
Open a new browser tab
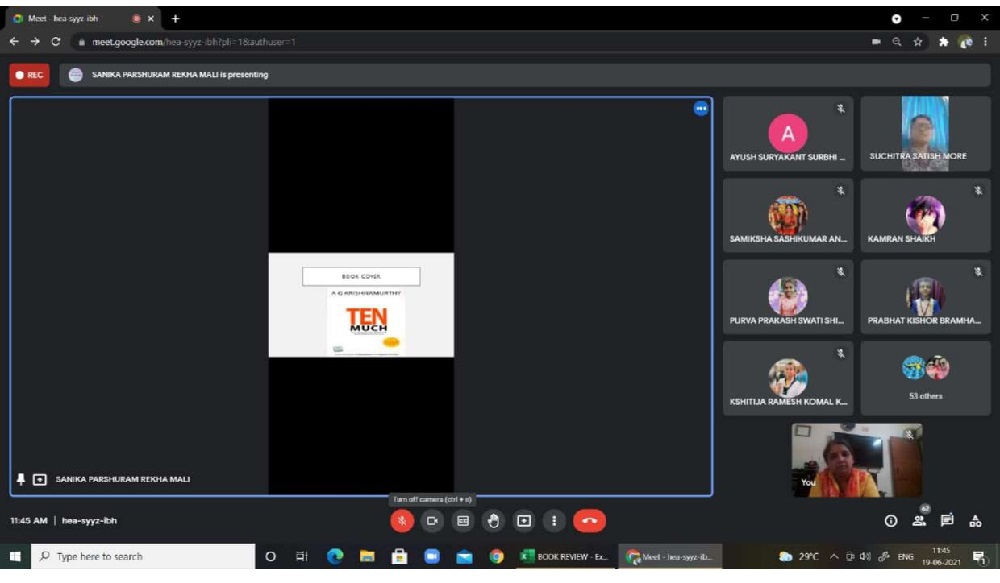176,18
